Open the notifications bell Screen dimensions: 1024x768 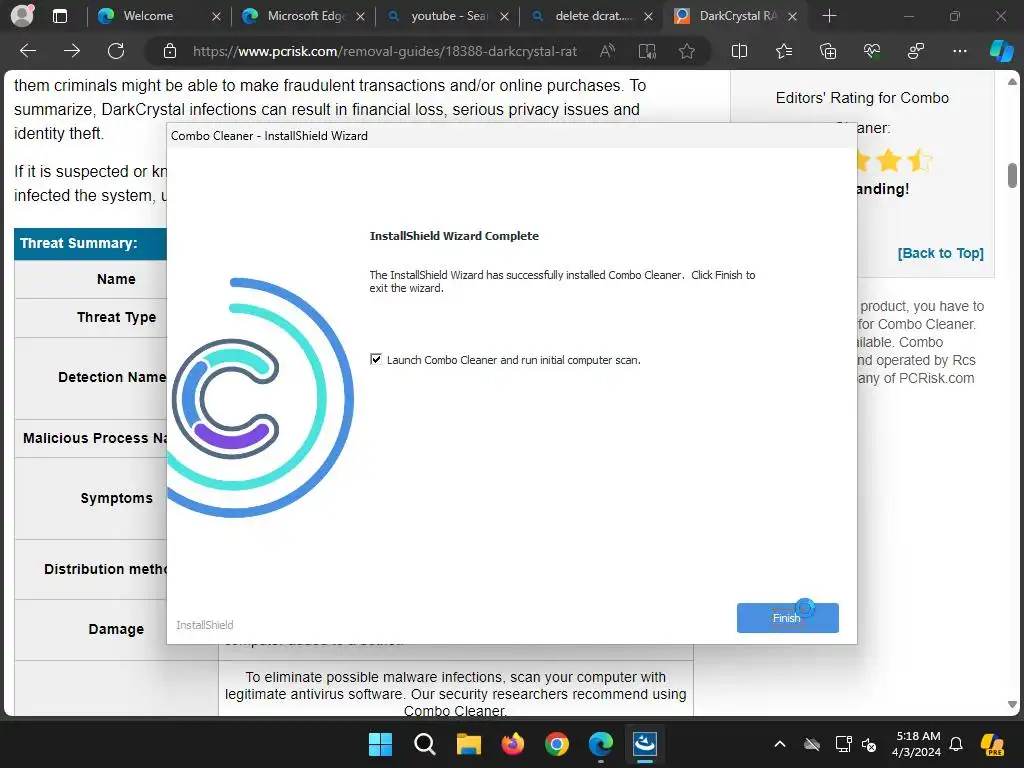tap(956, 744)
